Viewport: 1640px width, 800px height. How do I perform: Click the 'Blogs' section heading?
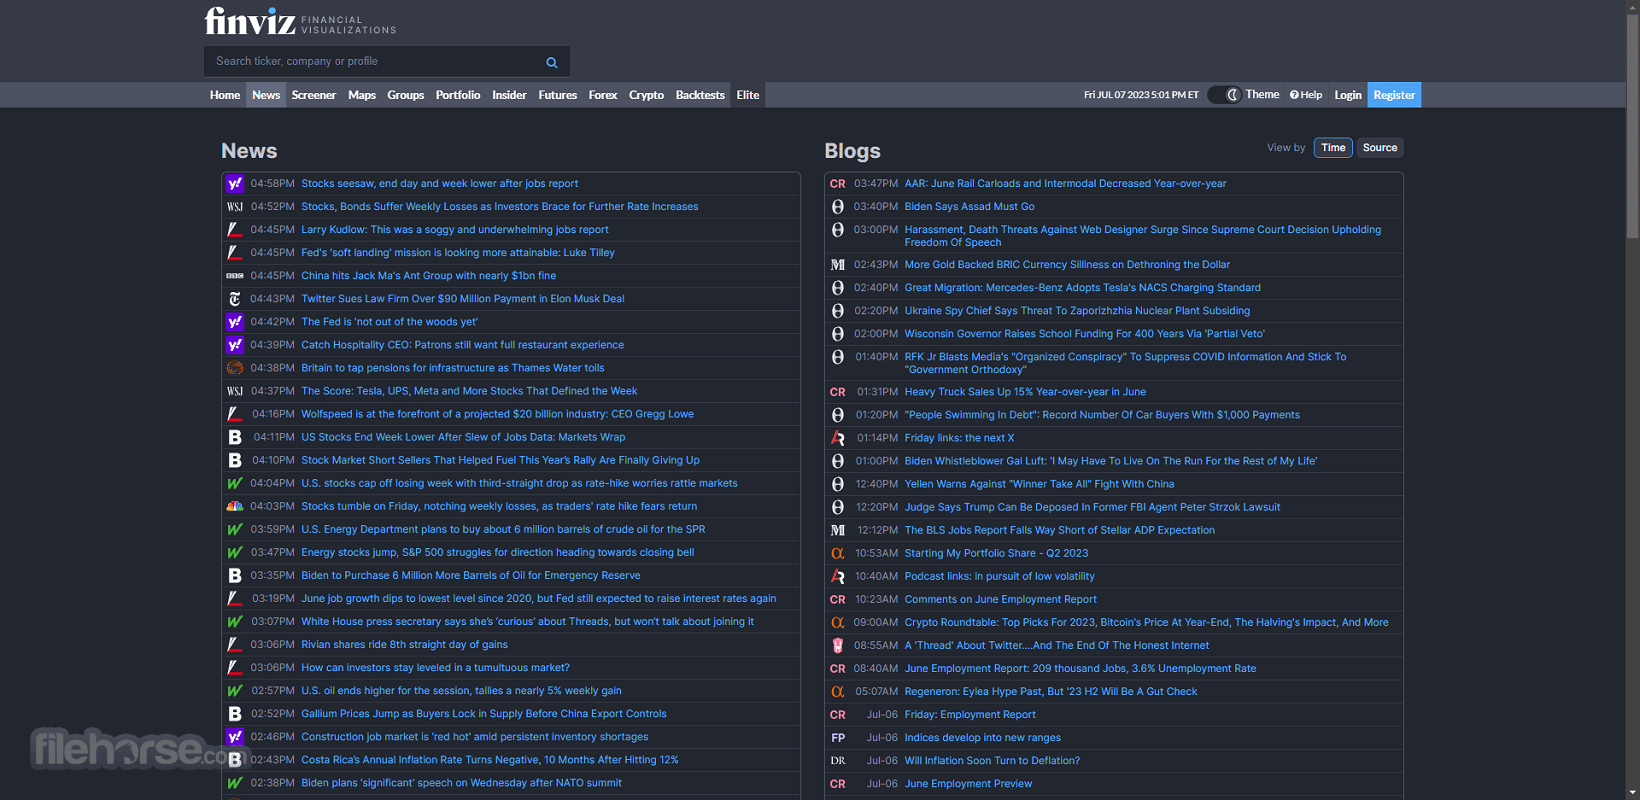[x=853, y=151]
